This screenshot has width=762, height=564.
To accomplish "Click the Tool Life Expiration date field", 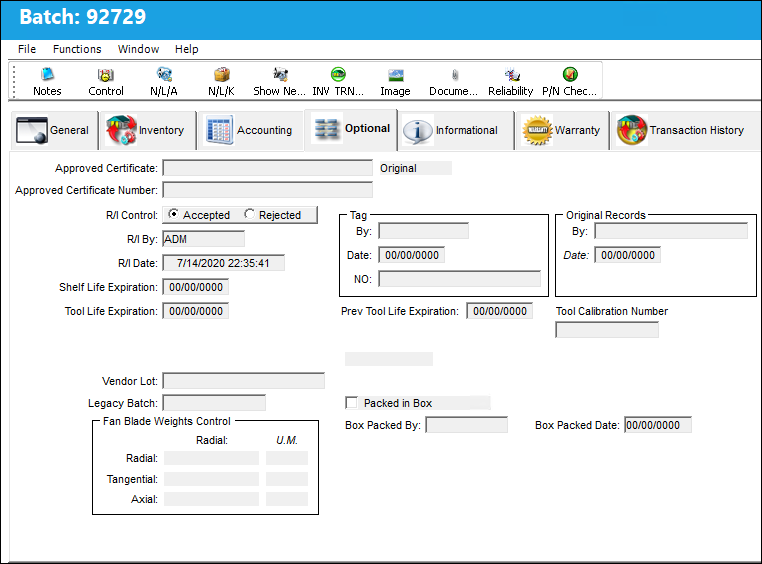I will pos(196,311).
